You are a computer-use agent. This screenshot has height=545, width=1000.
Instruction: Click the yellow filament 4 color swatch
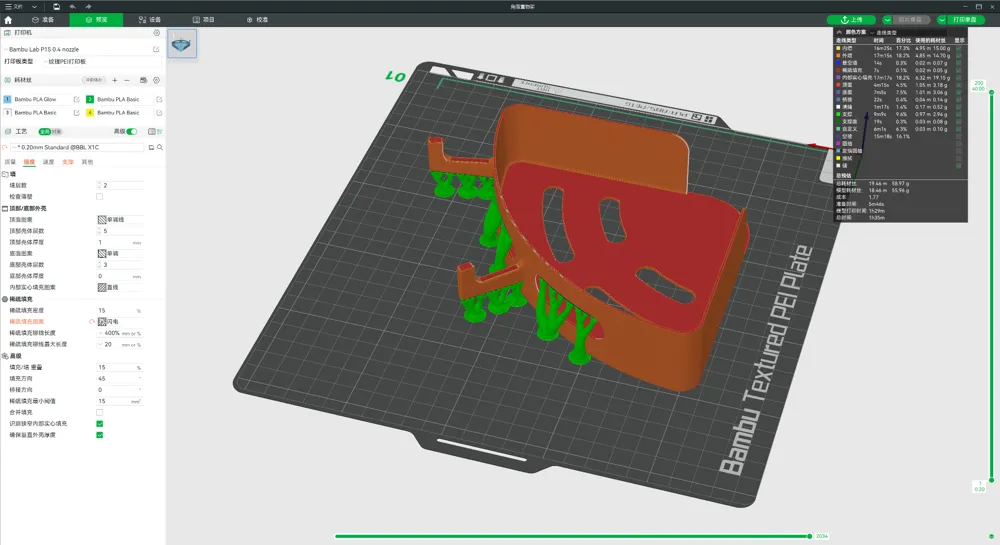pyautogui.click(x=90, y=113)
